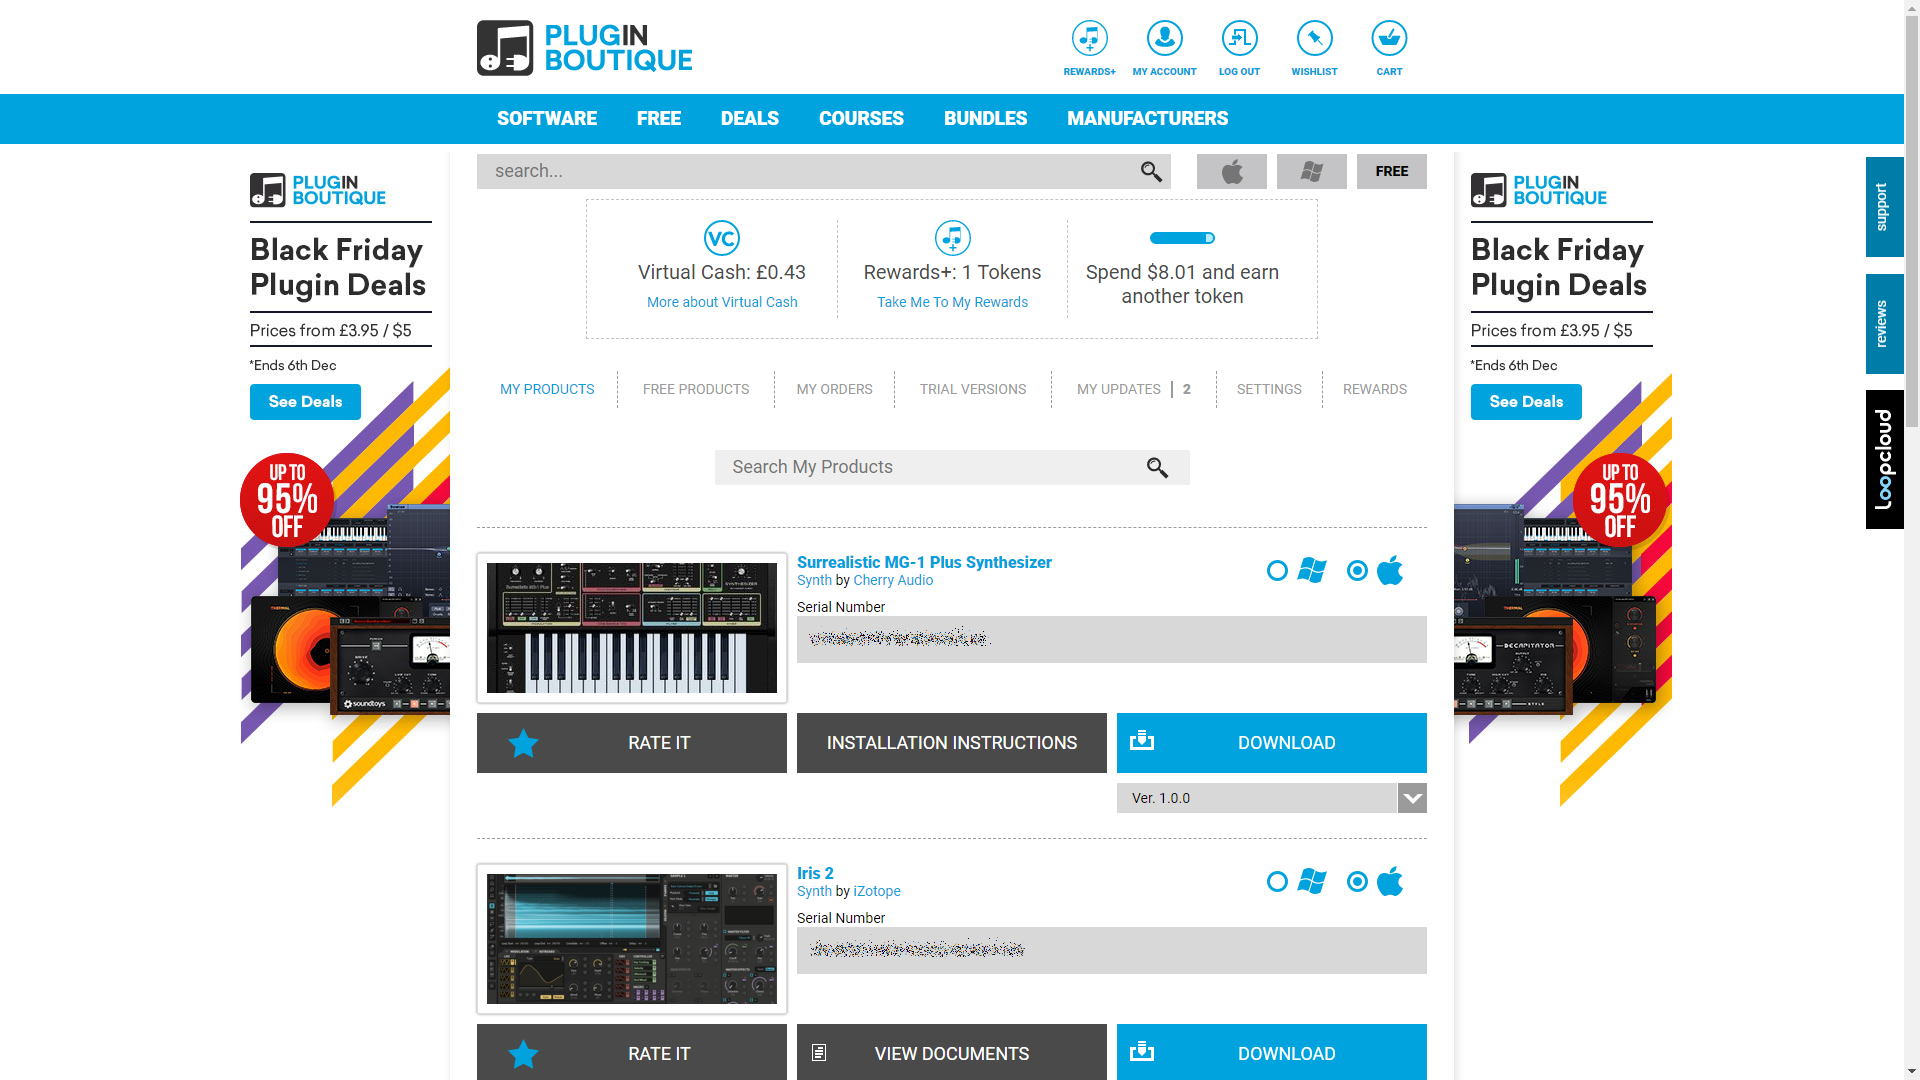This screenshot has height=1080, width=1920.
Task: Open the BUNDLES menu
Action: pyautogui.click(x=985, y=119)
